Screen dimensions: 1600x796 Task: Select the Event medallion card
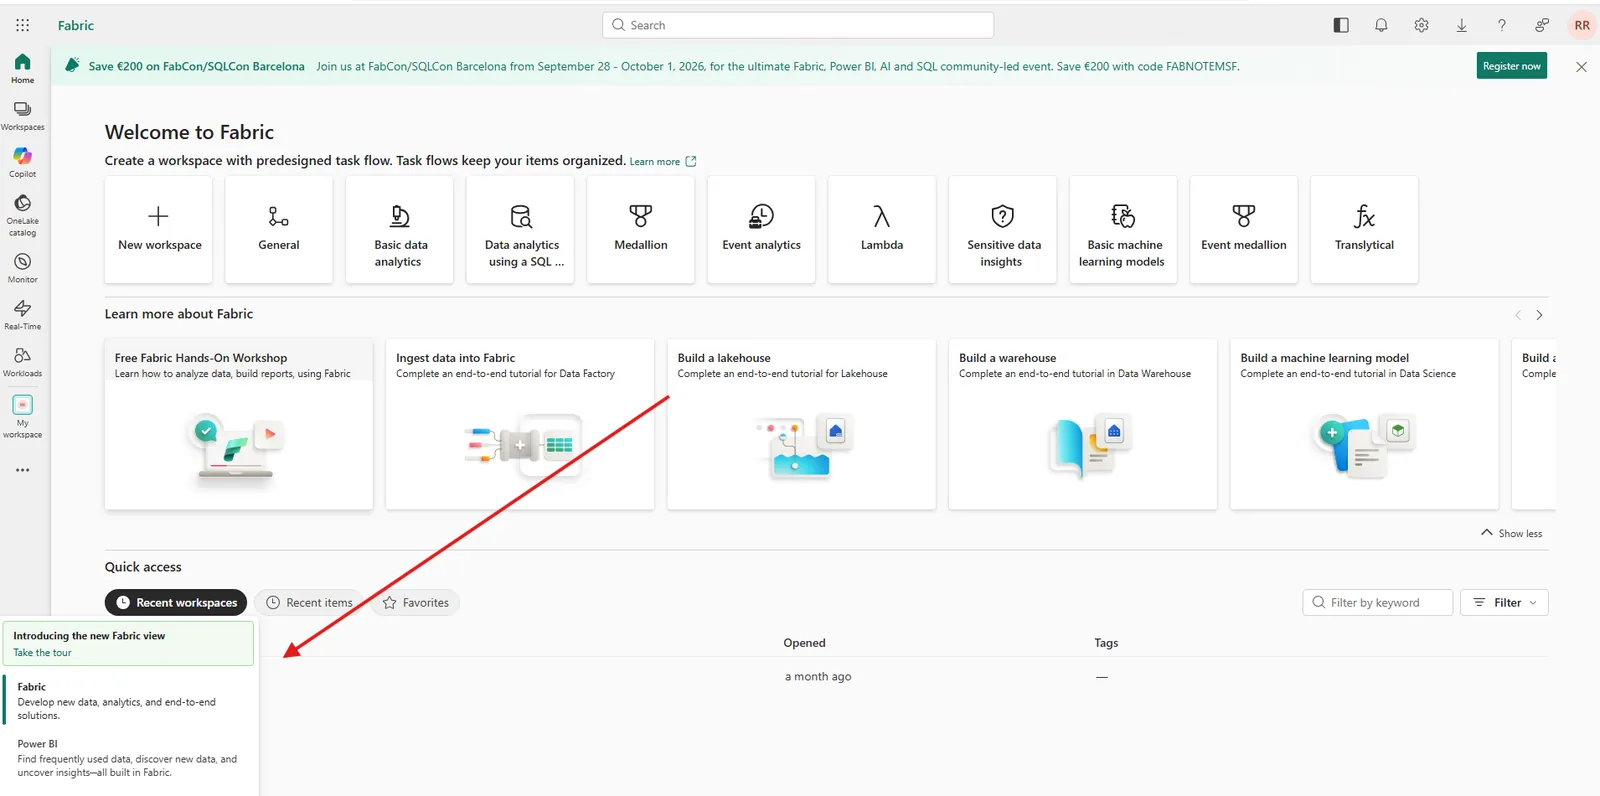(1244, 229)
